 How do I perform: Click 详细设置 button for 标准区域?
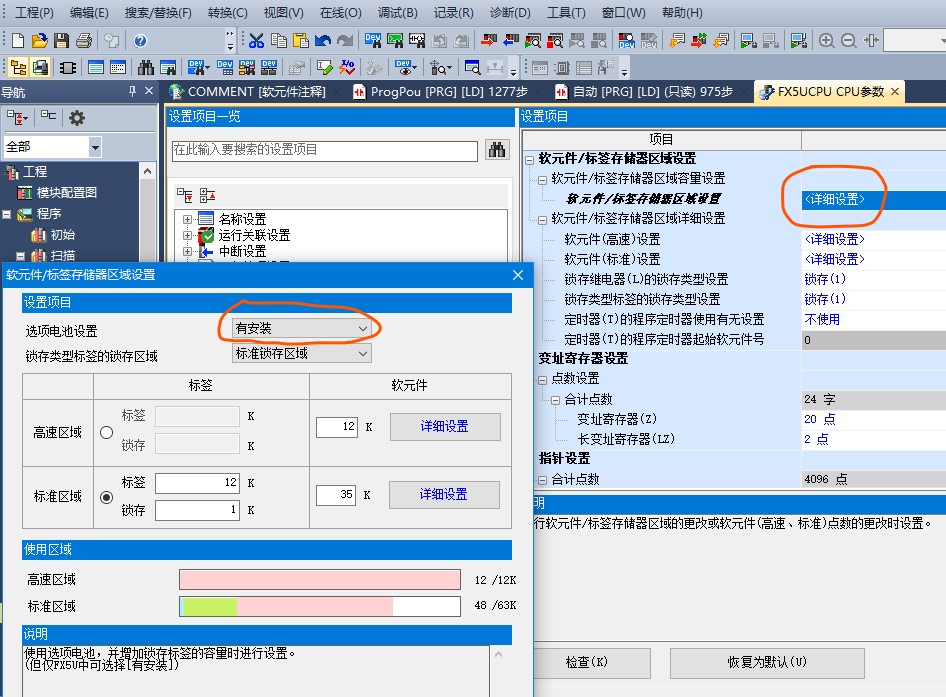point(444,494)
